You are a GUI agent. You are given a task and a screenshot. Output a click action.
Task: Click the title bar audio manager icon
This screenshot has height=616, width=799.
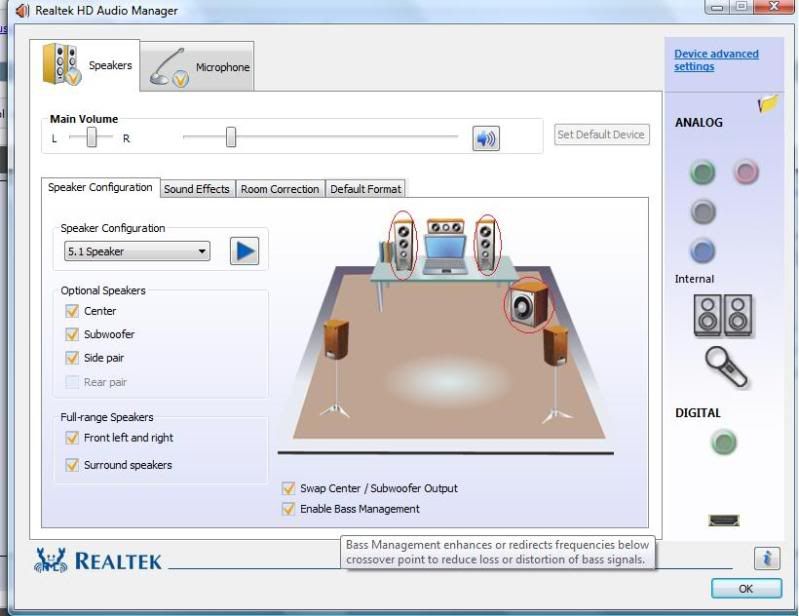pos(21,10)
